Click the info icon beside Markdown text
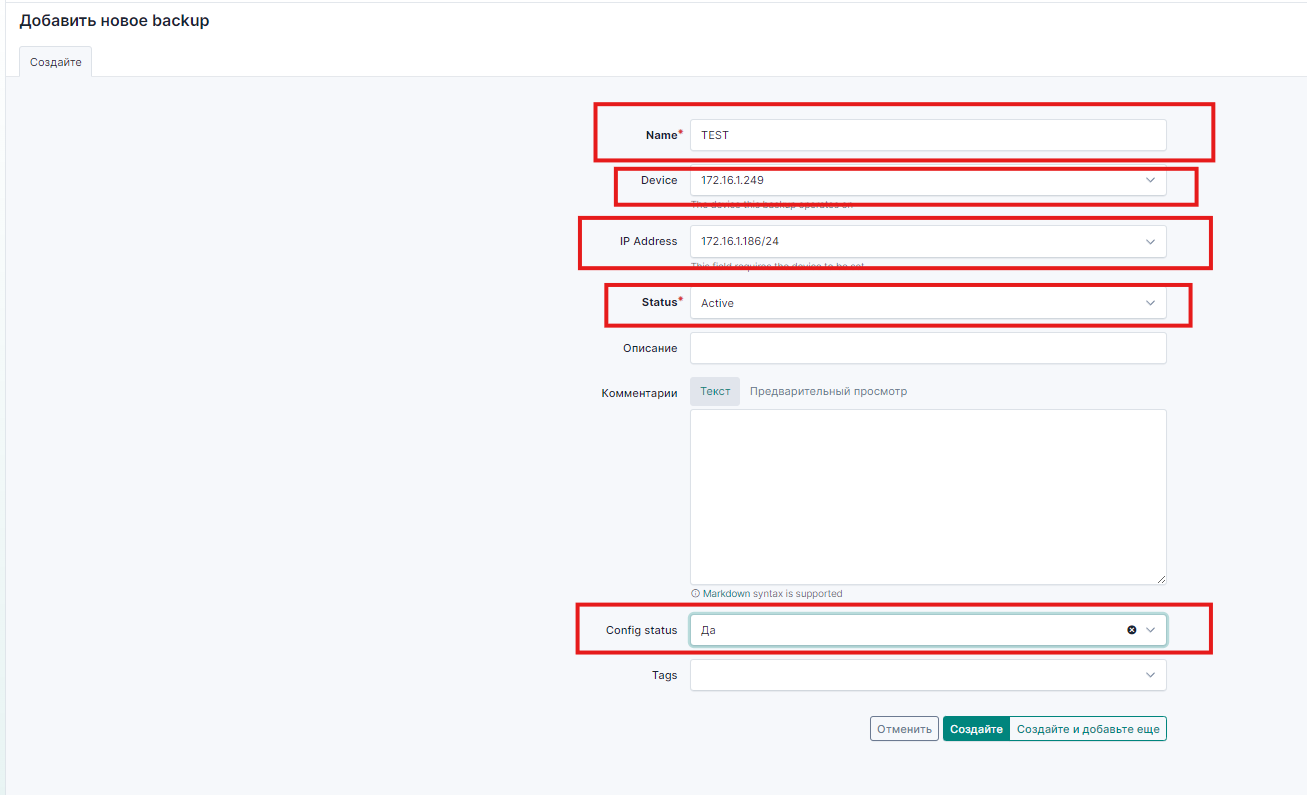Image resolution: width=1307 pixels, height=795 pixels. pyautogui.click(x=695, y=594)
